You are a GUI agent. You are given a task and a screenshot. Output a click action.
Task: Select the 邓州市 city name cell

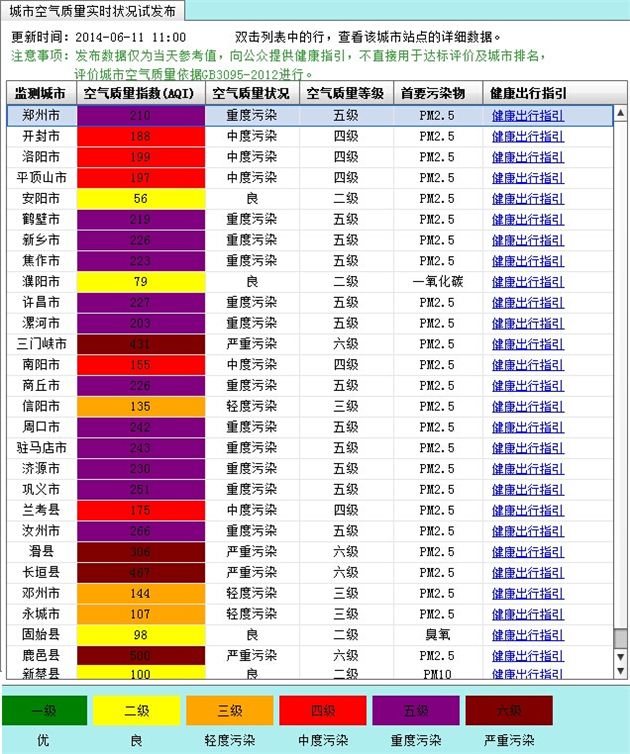pyautogui.click(x=42, y=593)
